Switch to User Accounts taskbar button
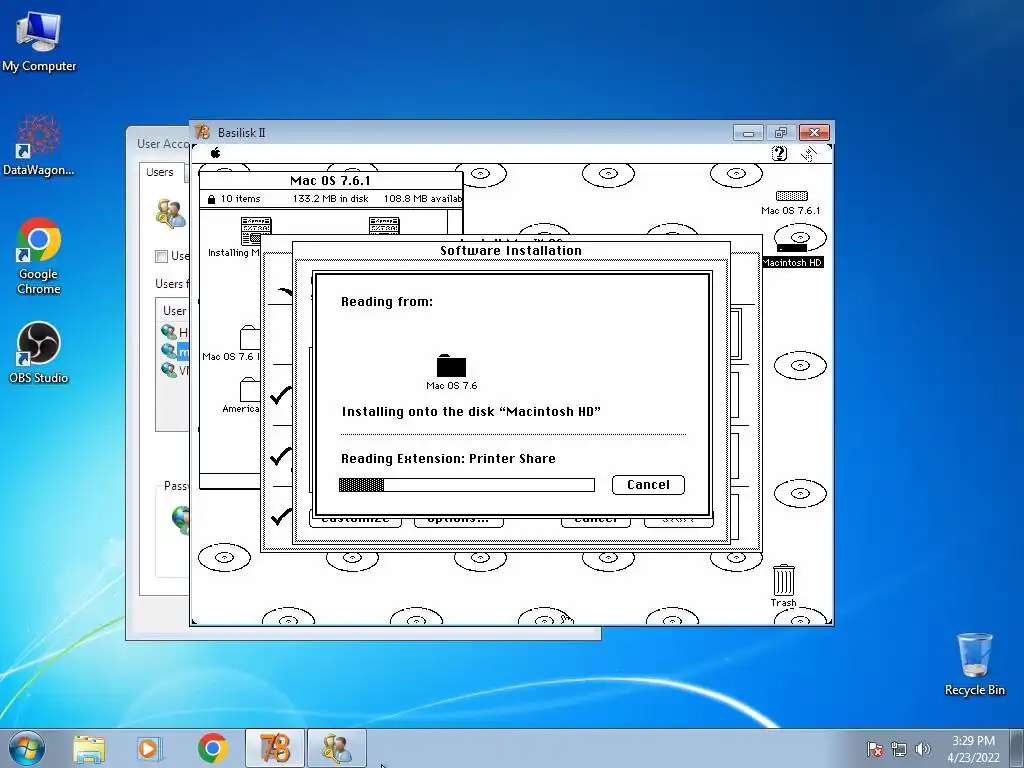 click(337, 748)
